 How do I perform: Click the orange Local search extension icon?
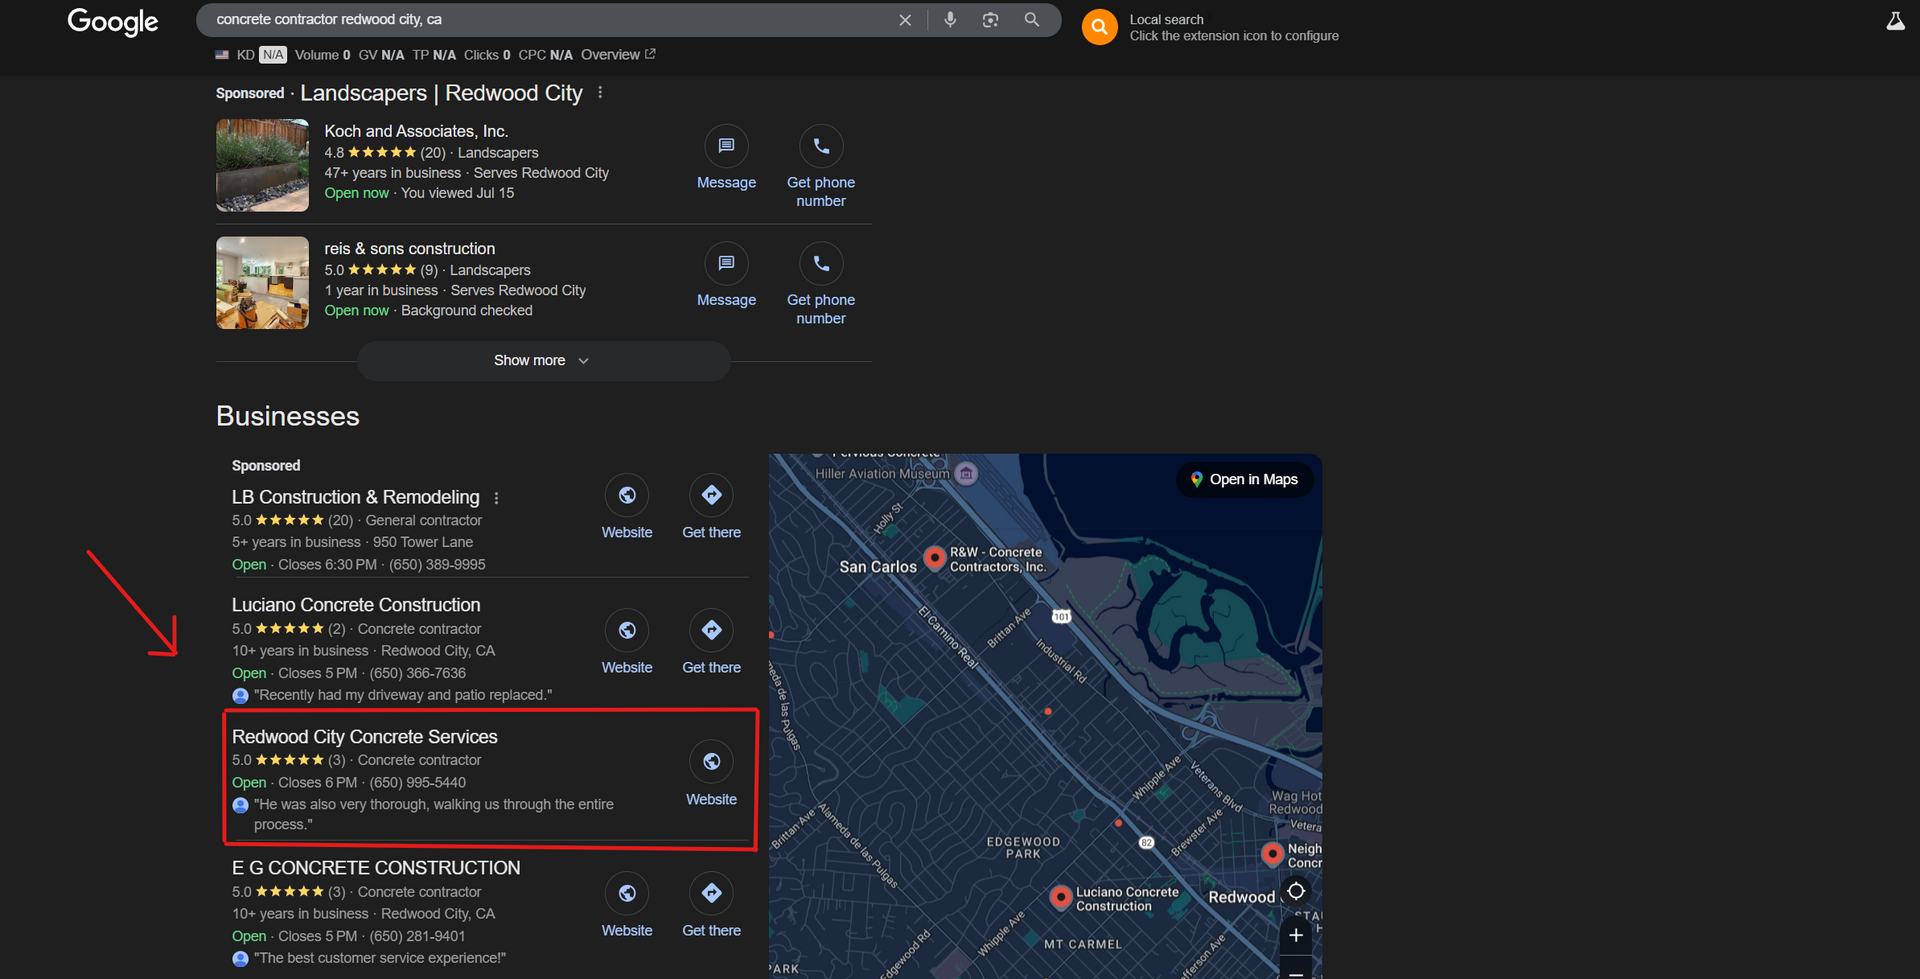tap(1099, 27)
